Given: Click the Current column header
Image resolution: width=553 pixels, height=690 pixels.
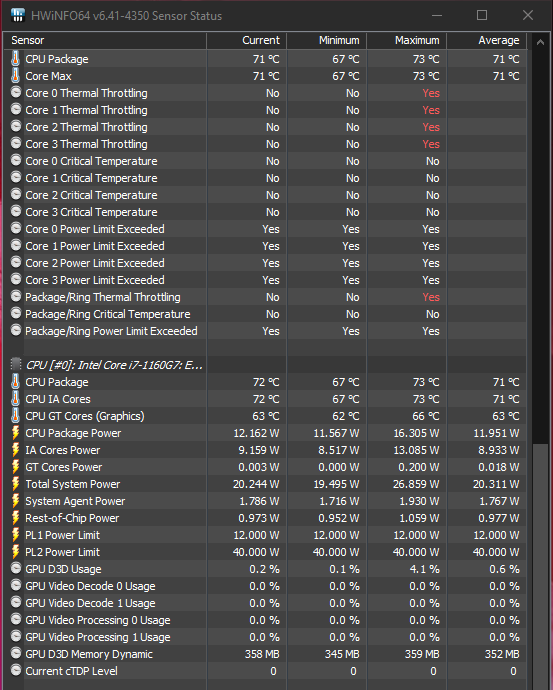Looking at the screenshot, I should click(246, 40).
